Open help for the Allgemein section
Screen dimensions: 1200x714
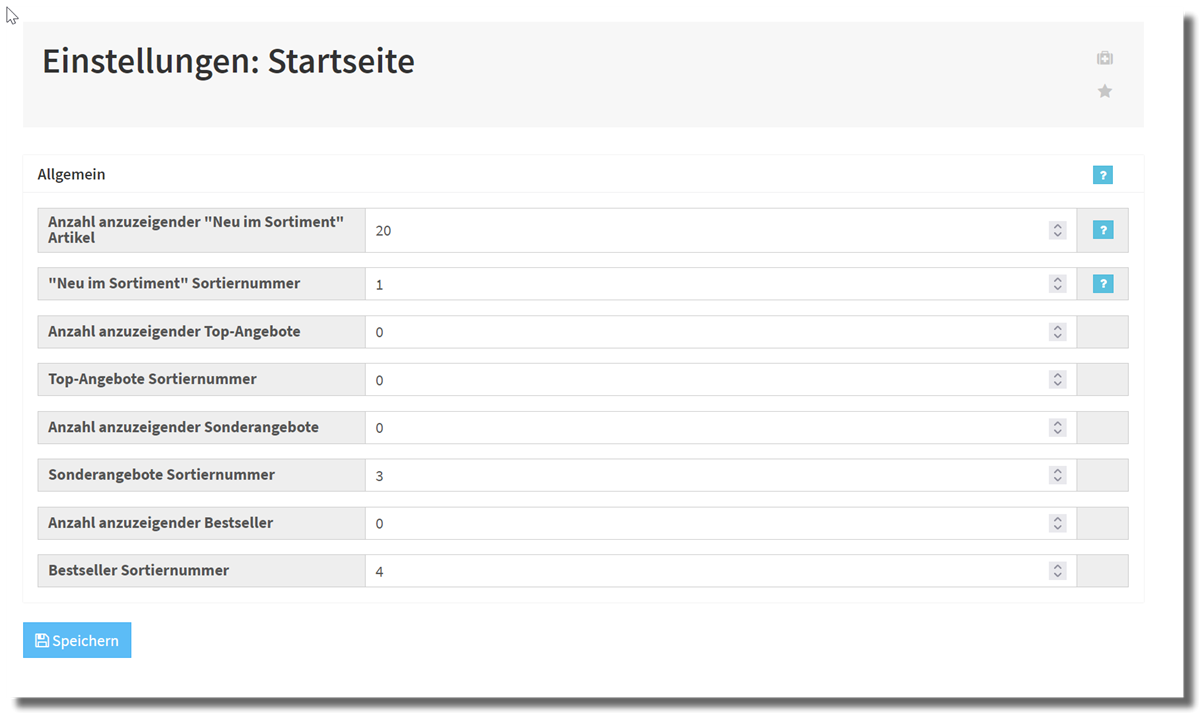click(x=1102, y=175)
